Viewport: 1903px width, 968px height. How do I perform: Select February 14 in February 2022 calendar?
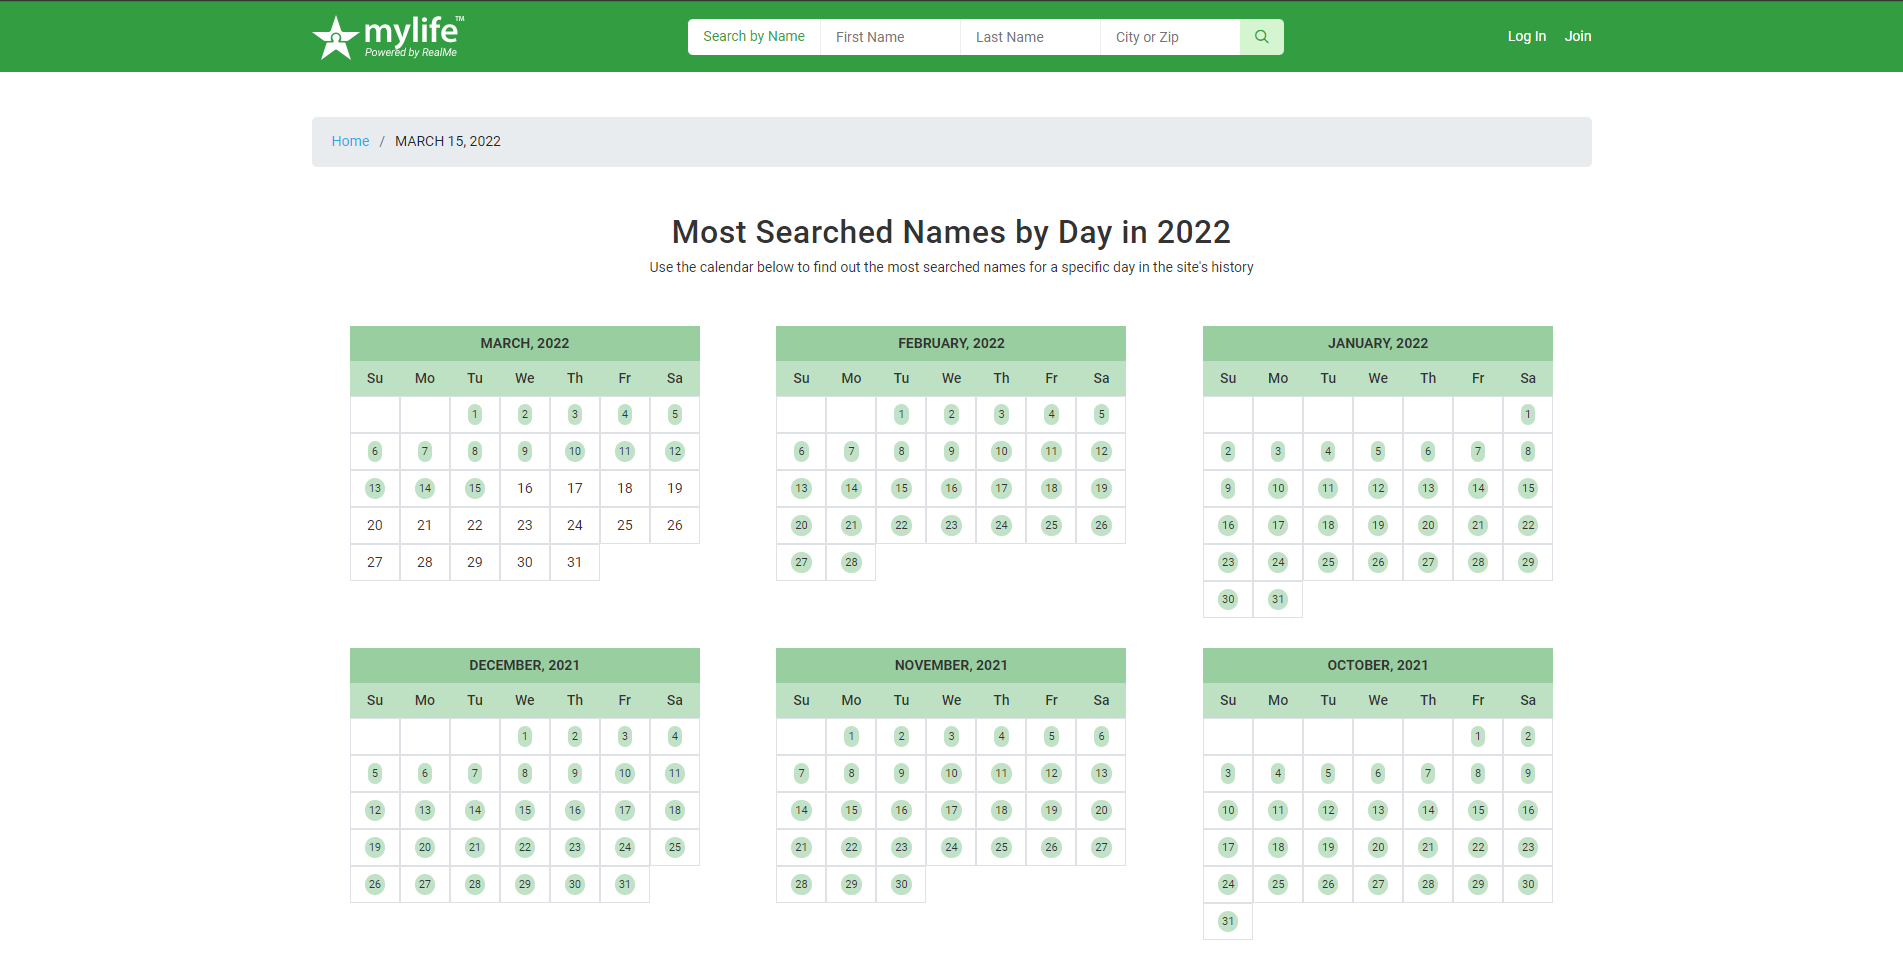(851, 488)
